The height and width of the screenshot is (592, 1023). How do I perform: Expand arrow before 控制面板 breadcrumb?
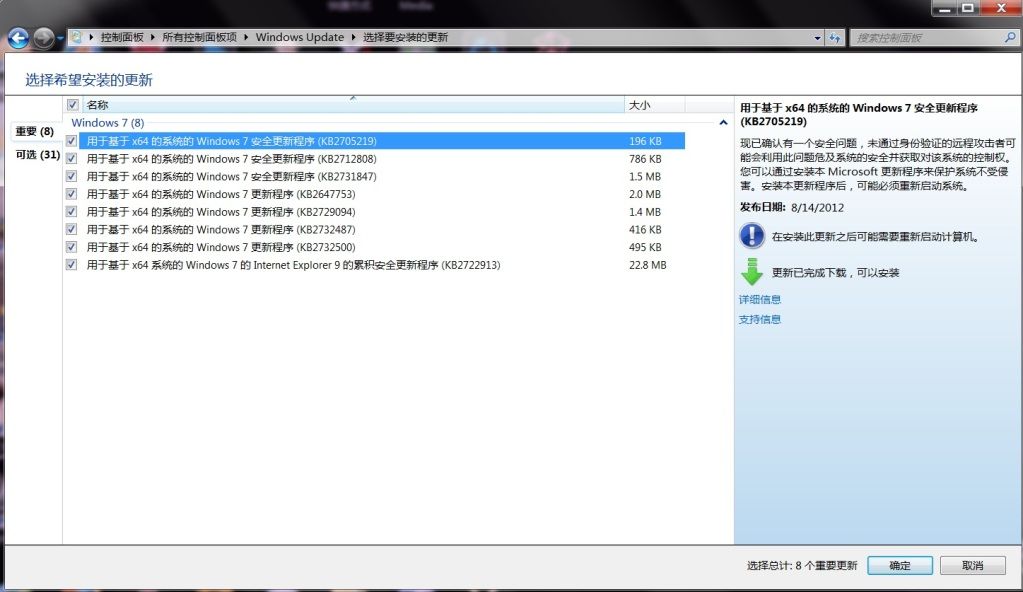tap(91, 37)
